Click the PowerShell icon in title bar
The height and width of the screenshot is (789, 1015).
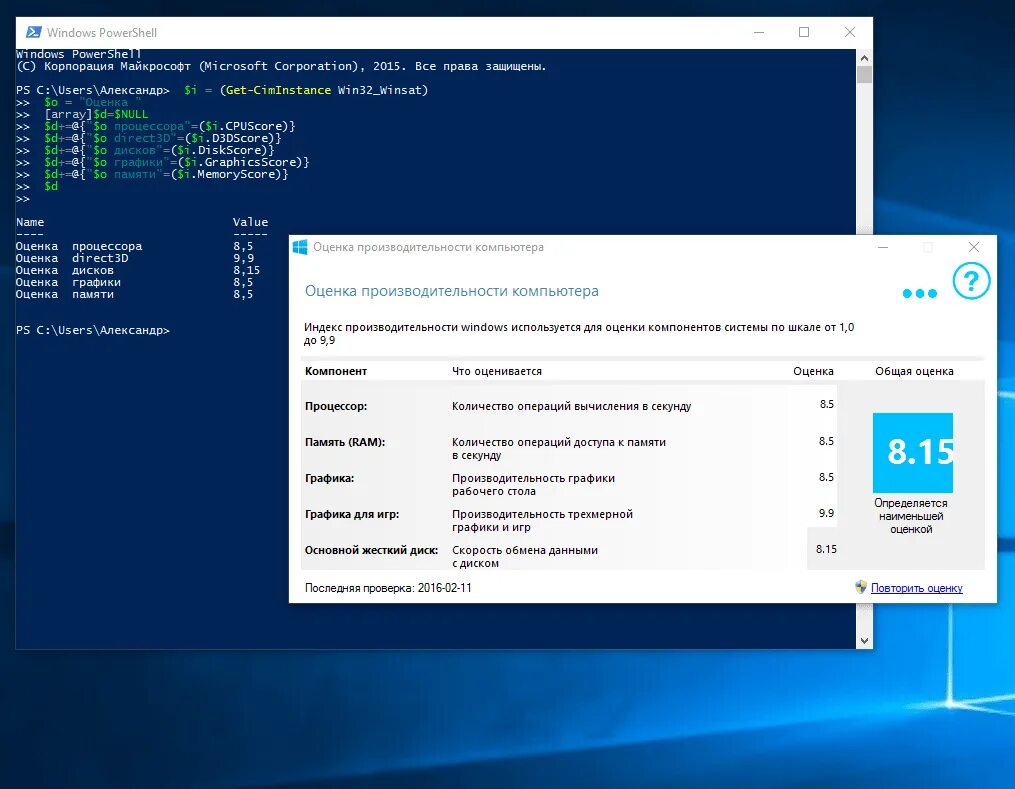(34, 32)
